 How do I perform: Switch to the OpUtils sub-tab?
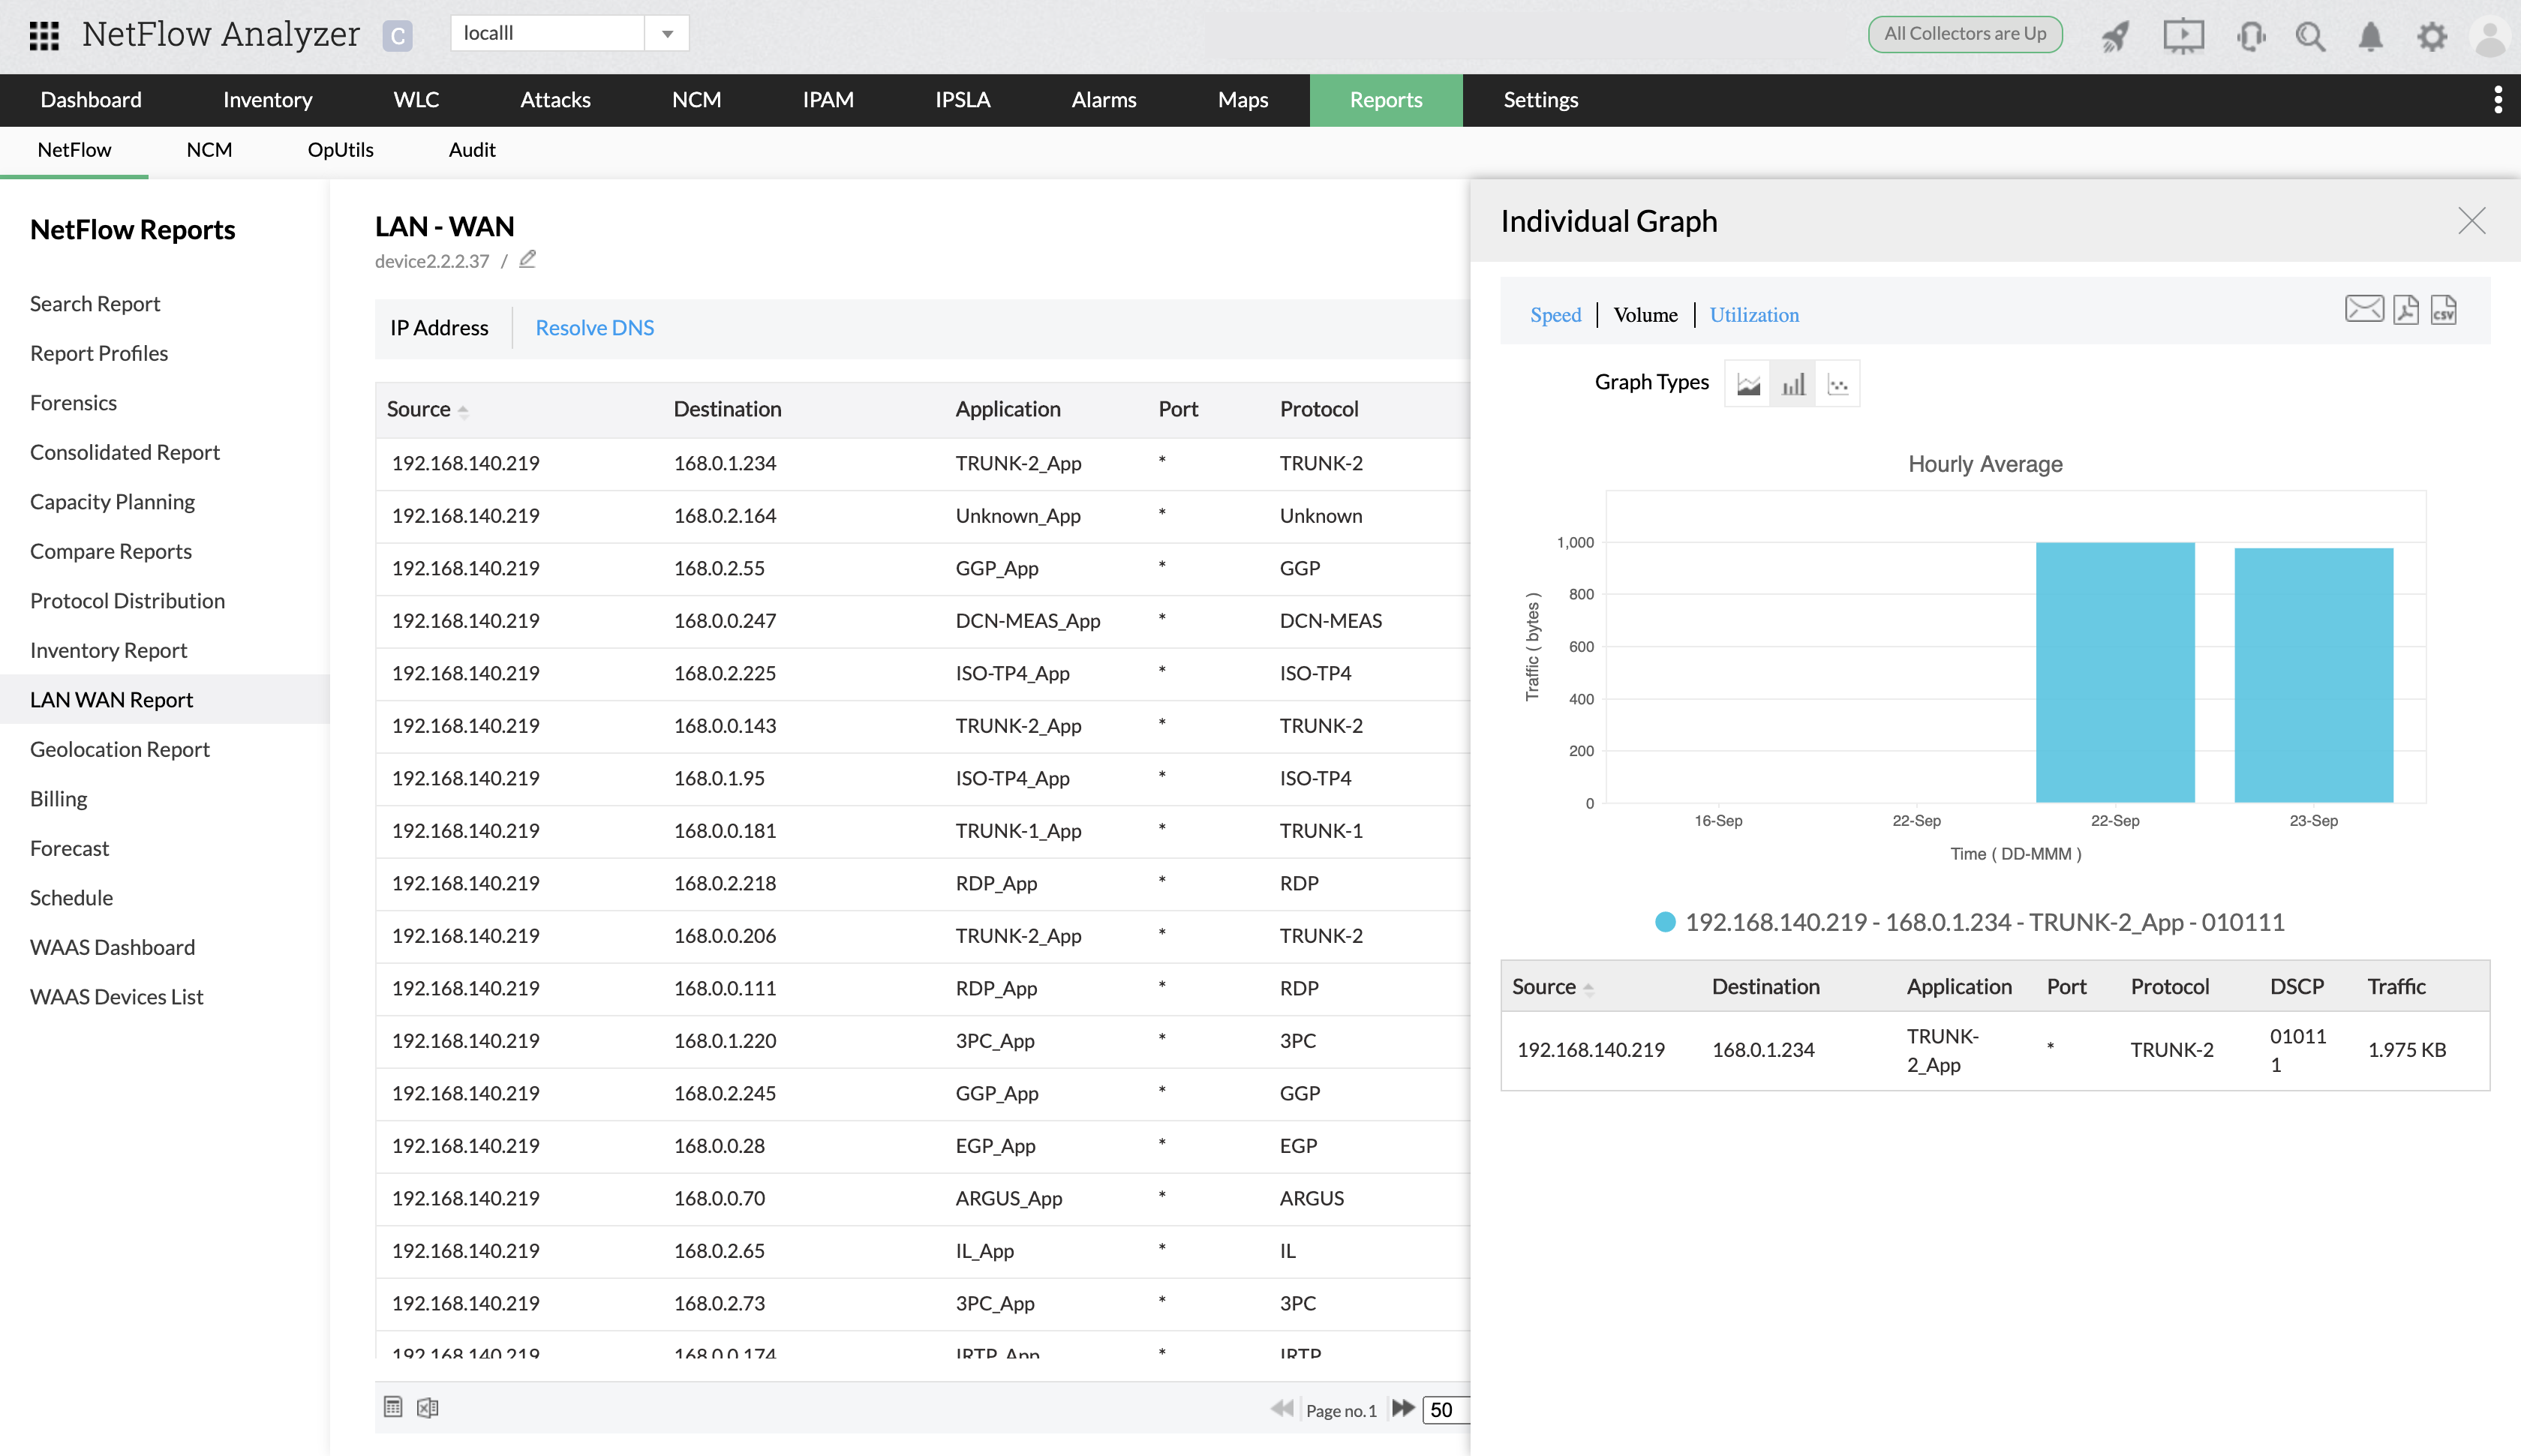pos(340,150)
